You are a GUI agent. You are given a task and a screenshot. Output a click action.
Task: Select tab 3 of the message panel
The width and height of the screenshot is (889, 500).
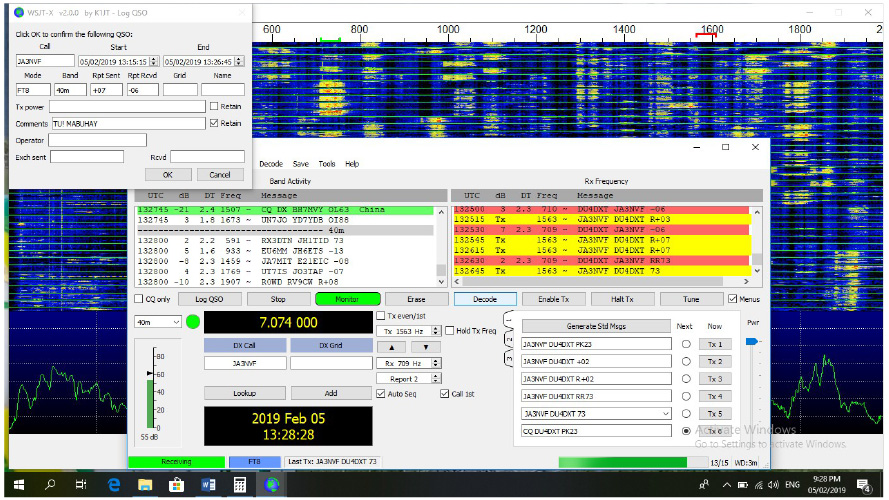509,358
